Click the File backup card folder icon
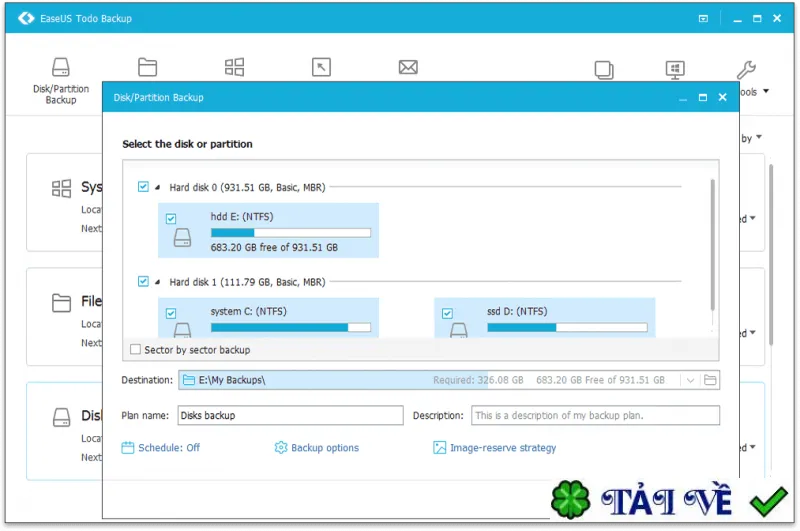This screenshot has width=800, height=531. click(61, 302)
